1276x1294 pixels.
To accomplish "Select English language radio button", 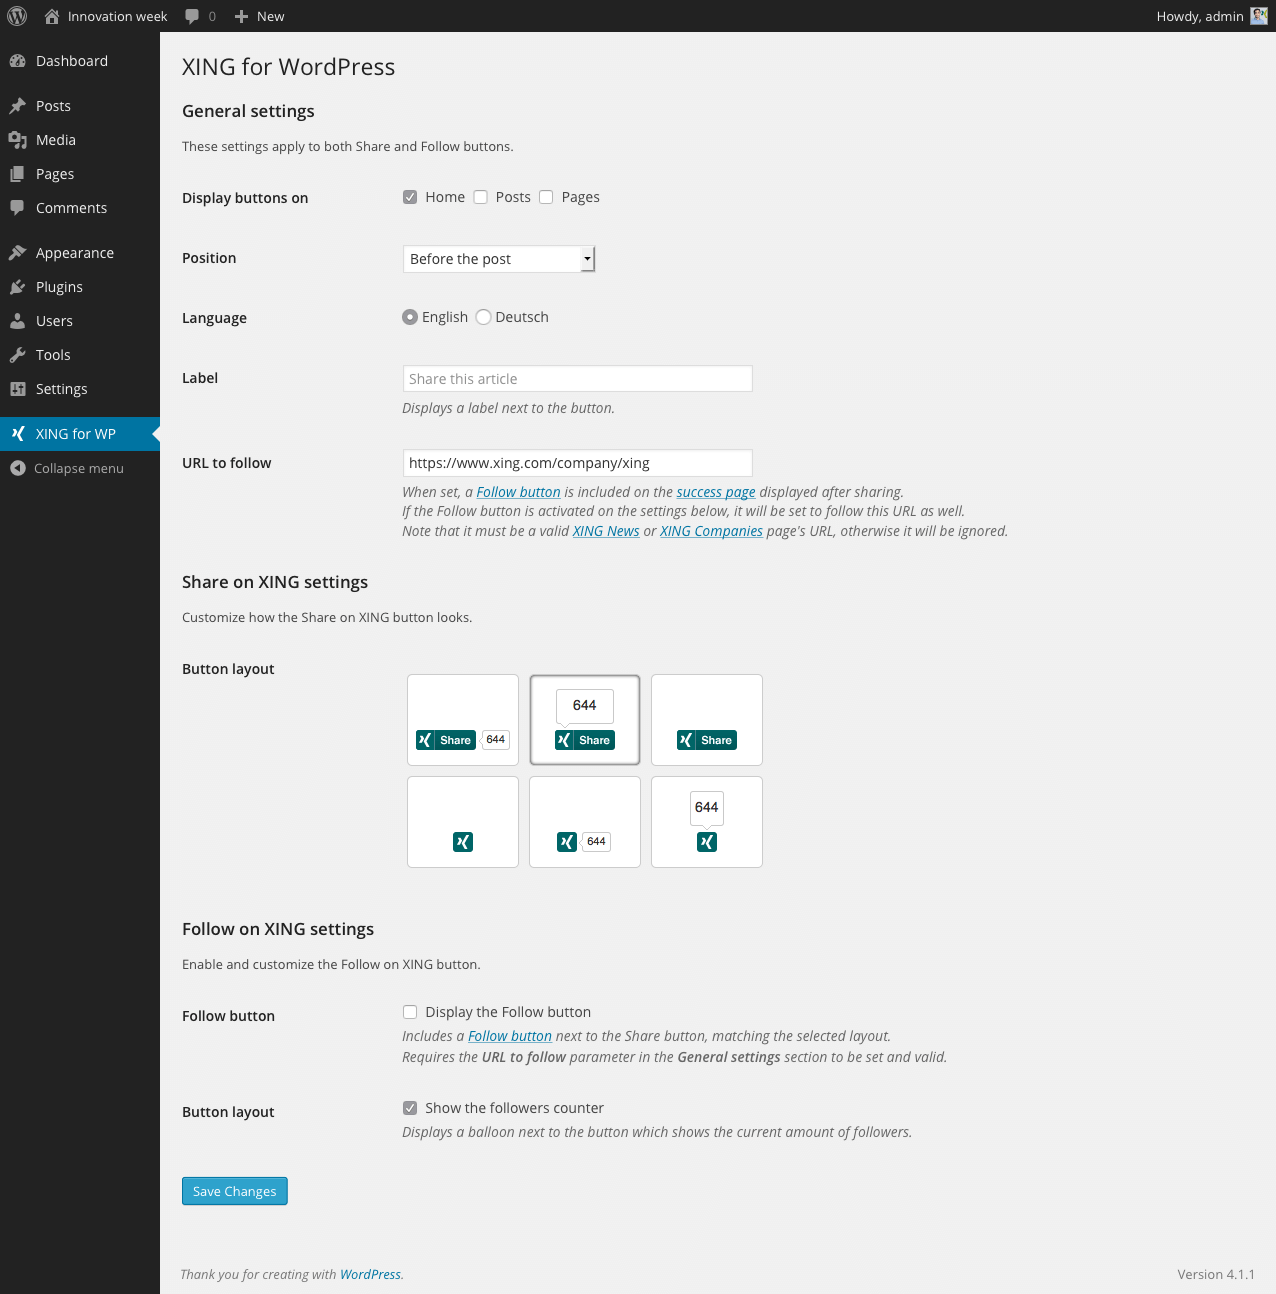I will pos(410,317).
